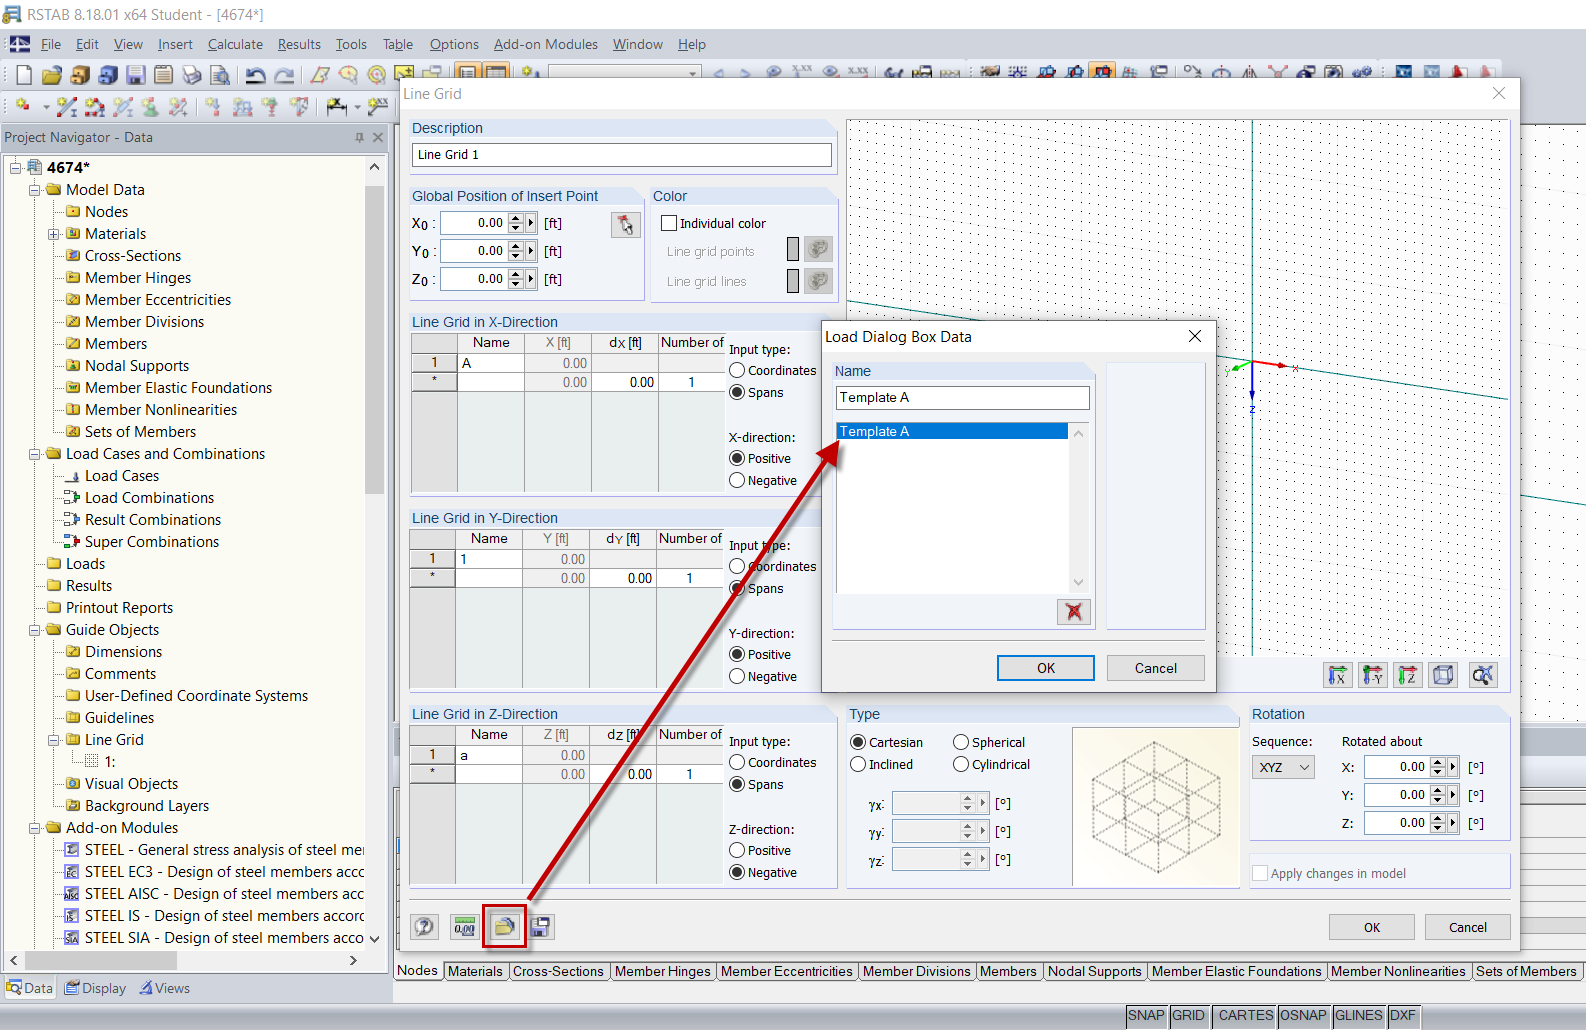Collapse the Model Data tree node

coord(35,190)
